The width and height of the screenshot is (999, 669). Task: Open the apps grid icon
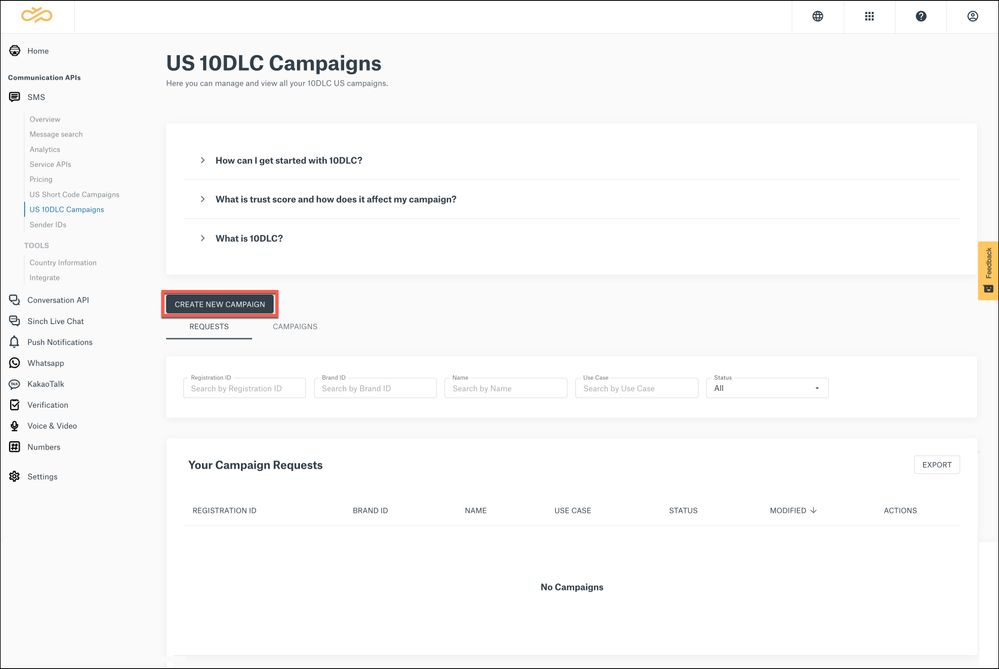coord(869,16)
